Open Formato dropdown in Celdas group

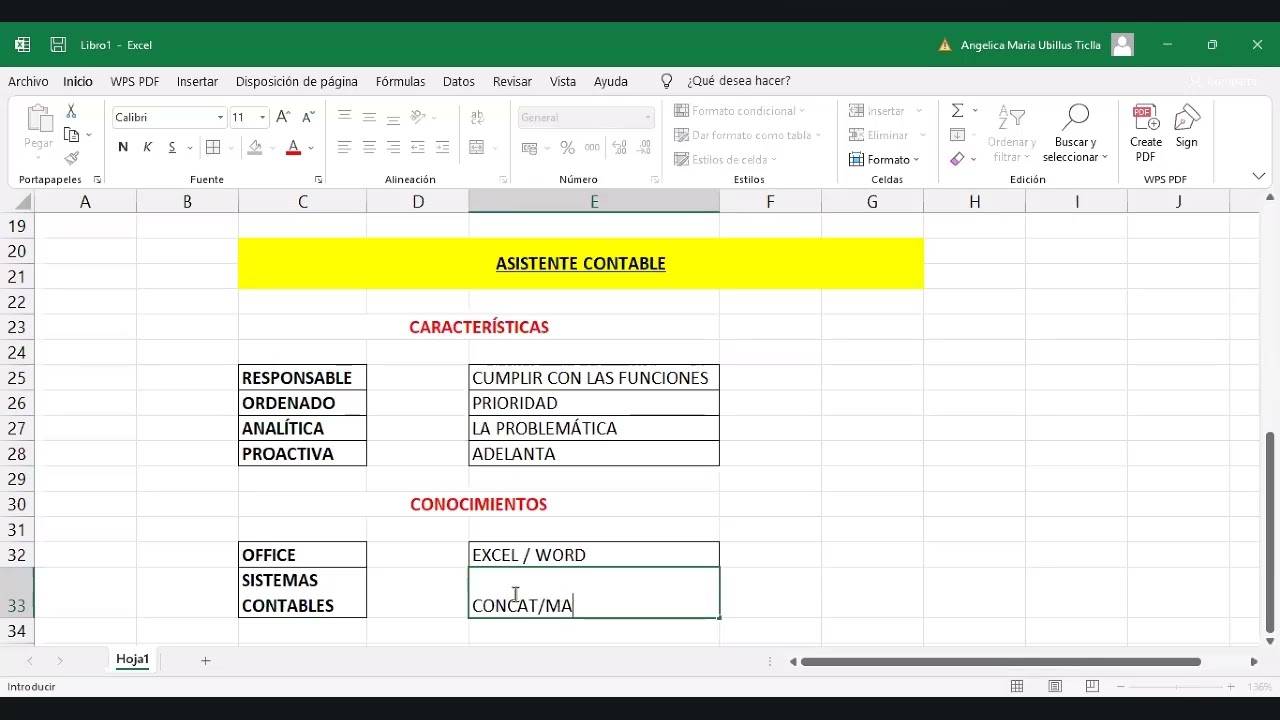pyautogui.click(x=884, y=159)
